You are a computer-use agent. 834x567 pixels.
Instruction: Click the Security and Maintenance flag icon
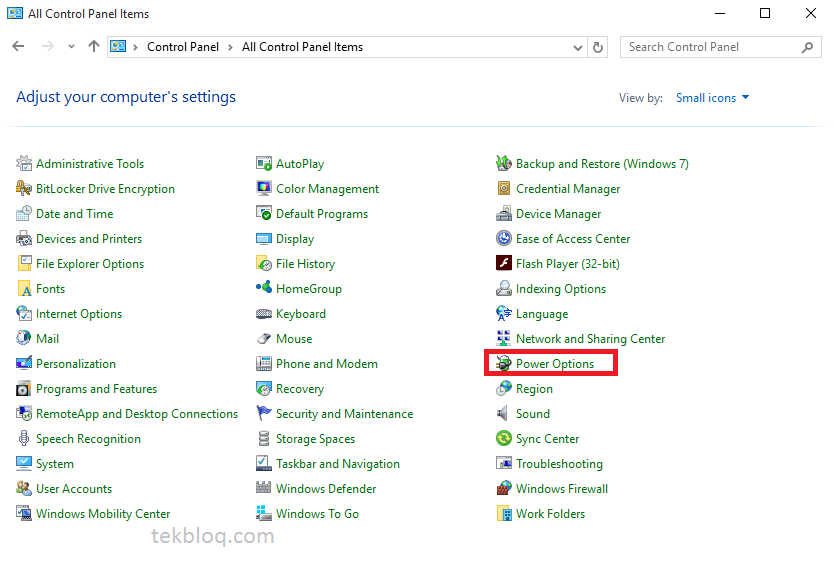point(264,413)
